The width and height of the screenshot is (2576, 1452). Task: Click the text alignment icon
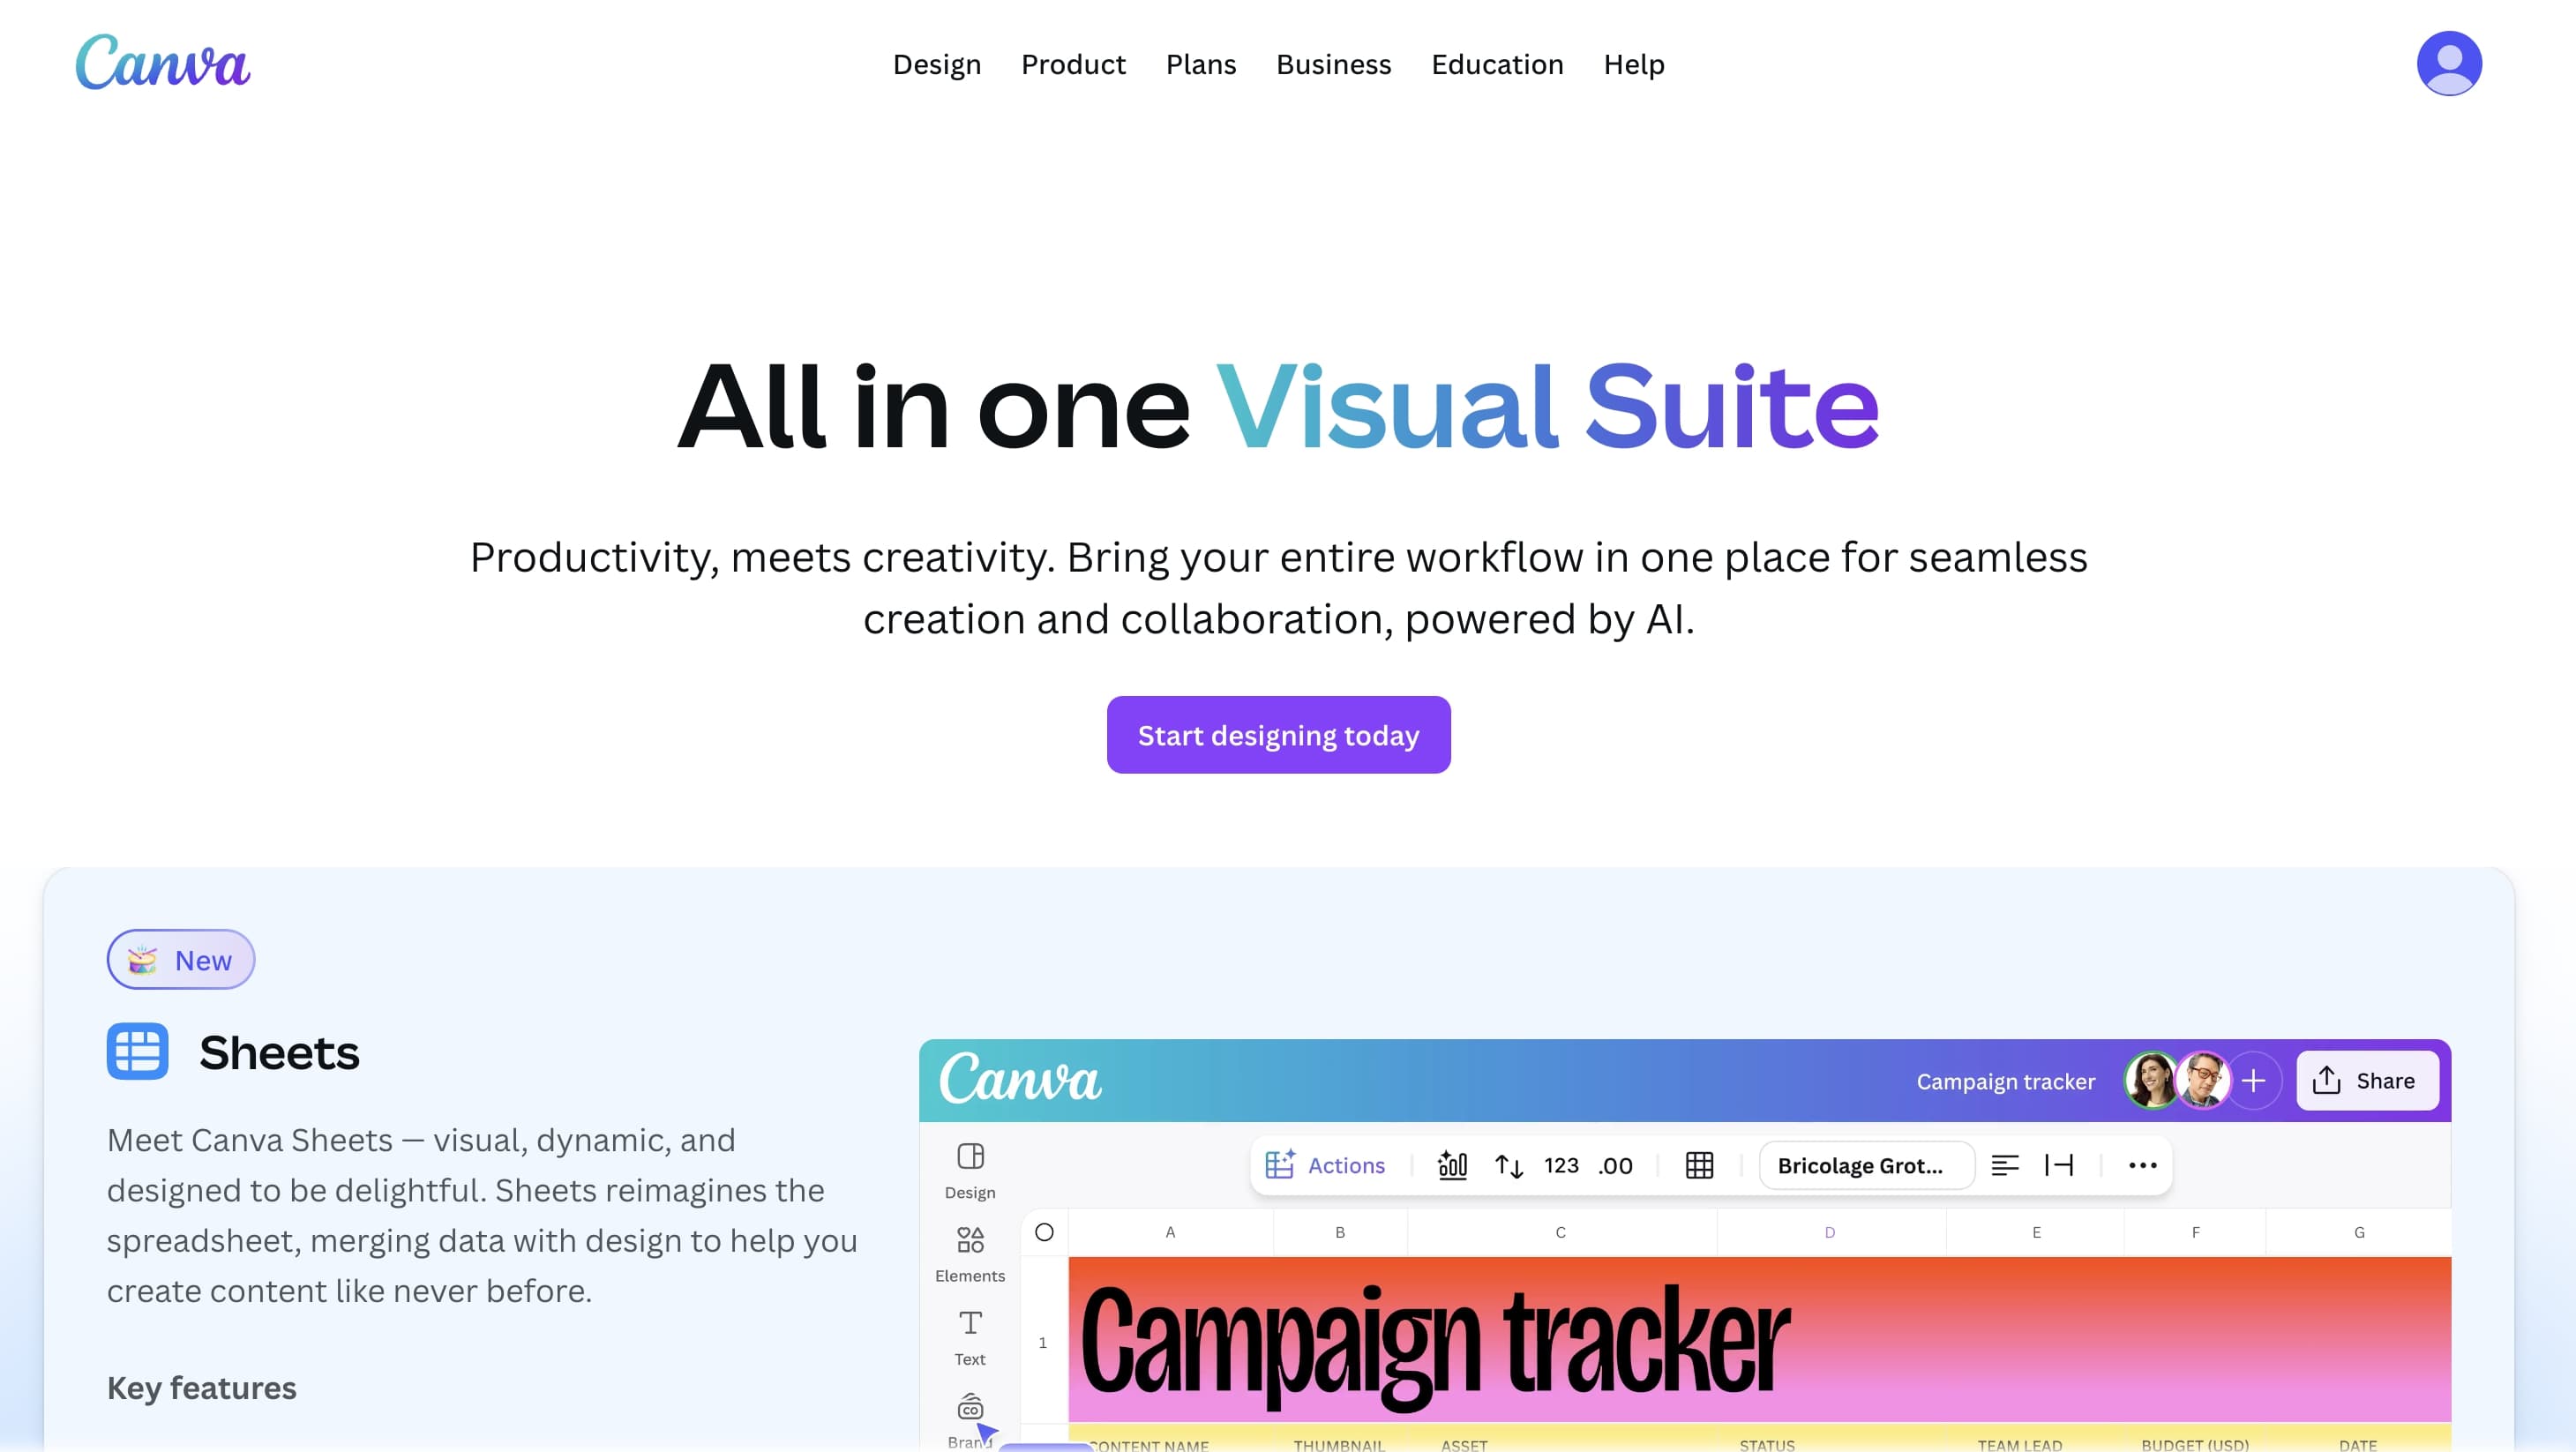pyautogui.click(x=2004, y=1165)
